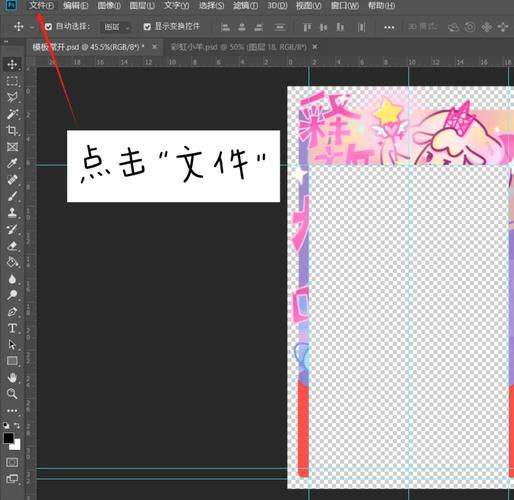Open the Edit Toolbar three-dots button
514x500 pixels.
[x=12, y=411]
